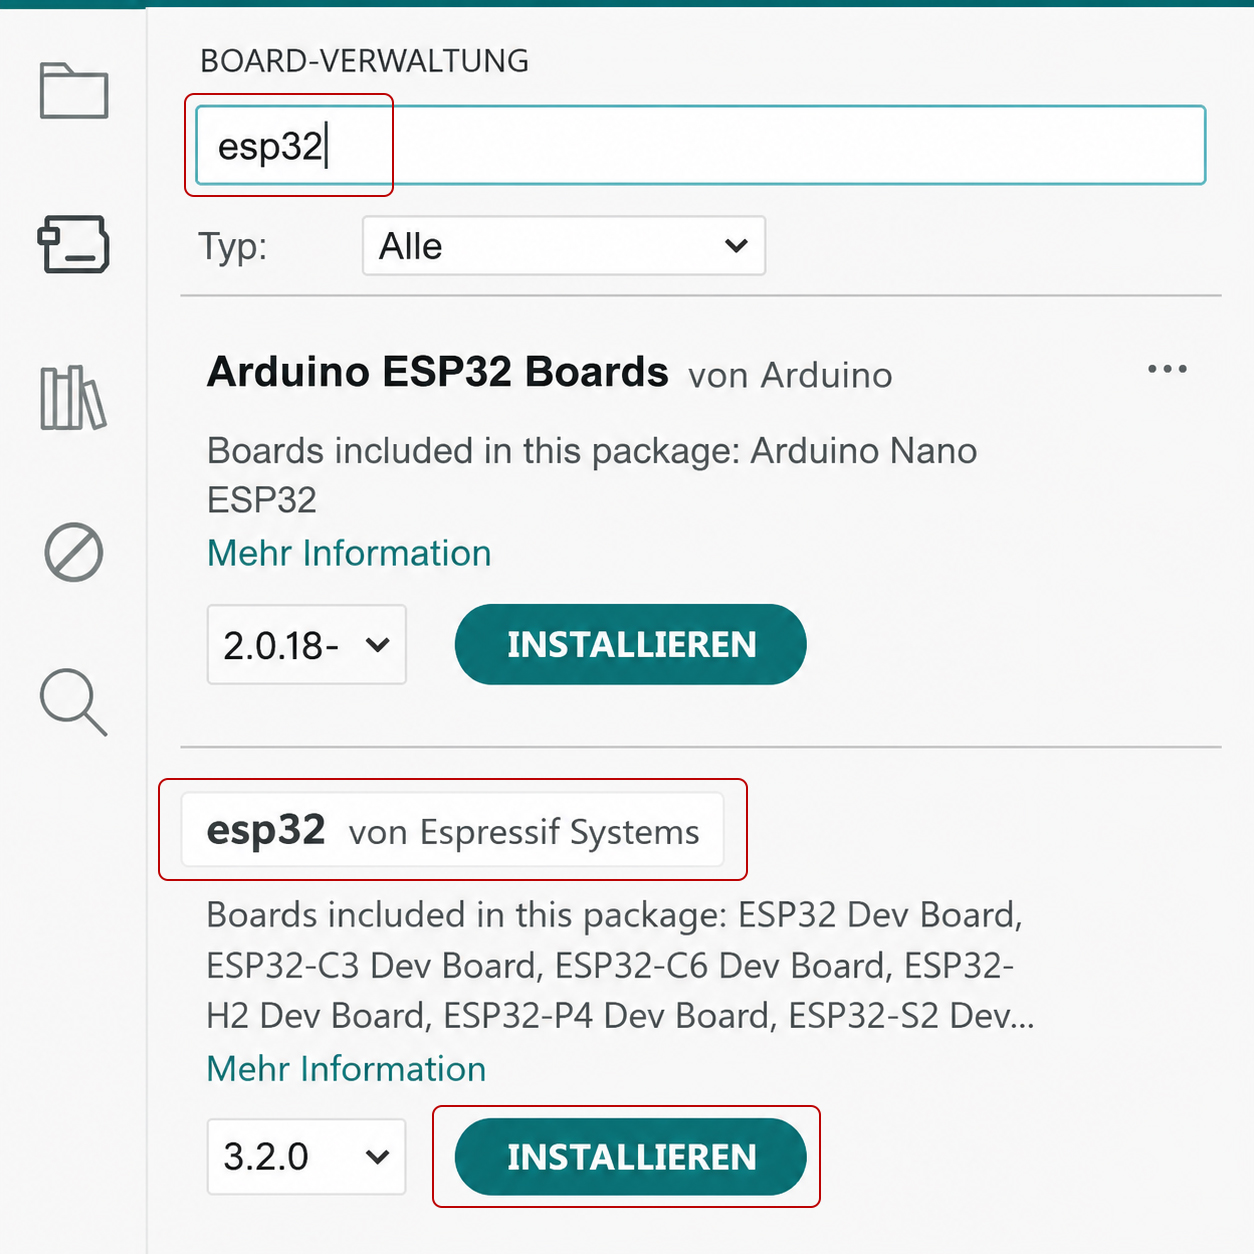Viewport: 1254px width, 1254px height.
Task: Click the BOARD-VERWALTUNG panel header
Action: pos(365,61)
